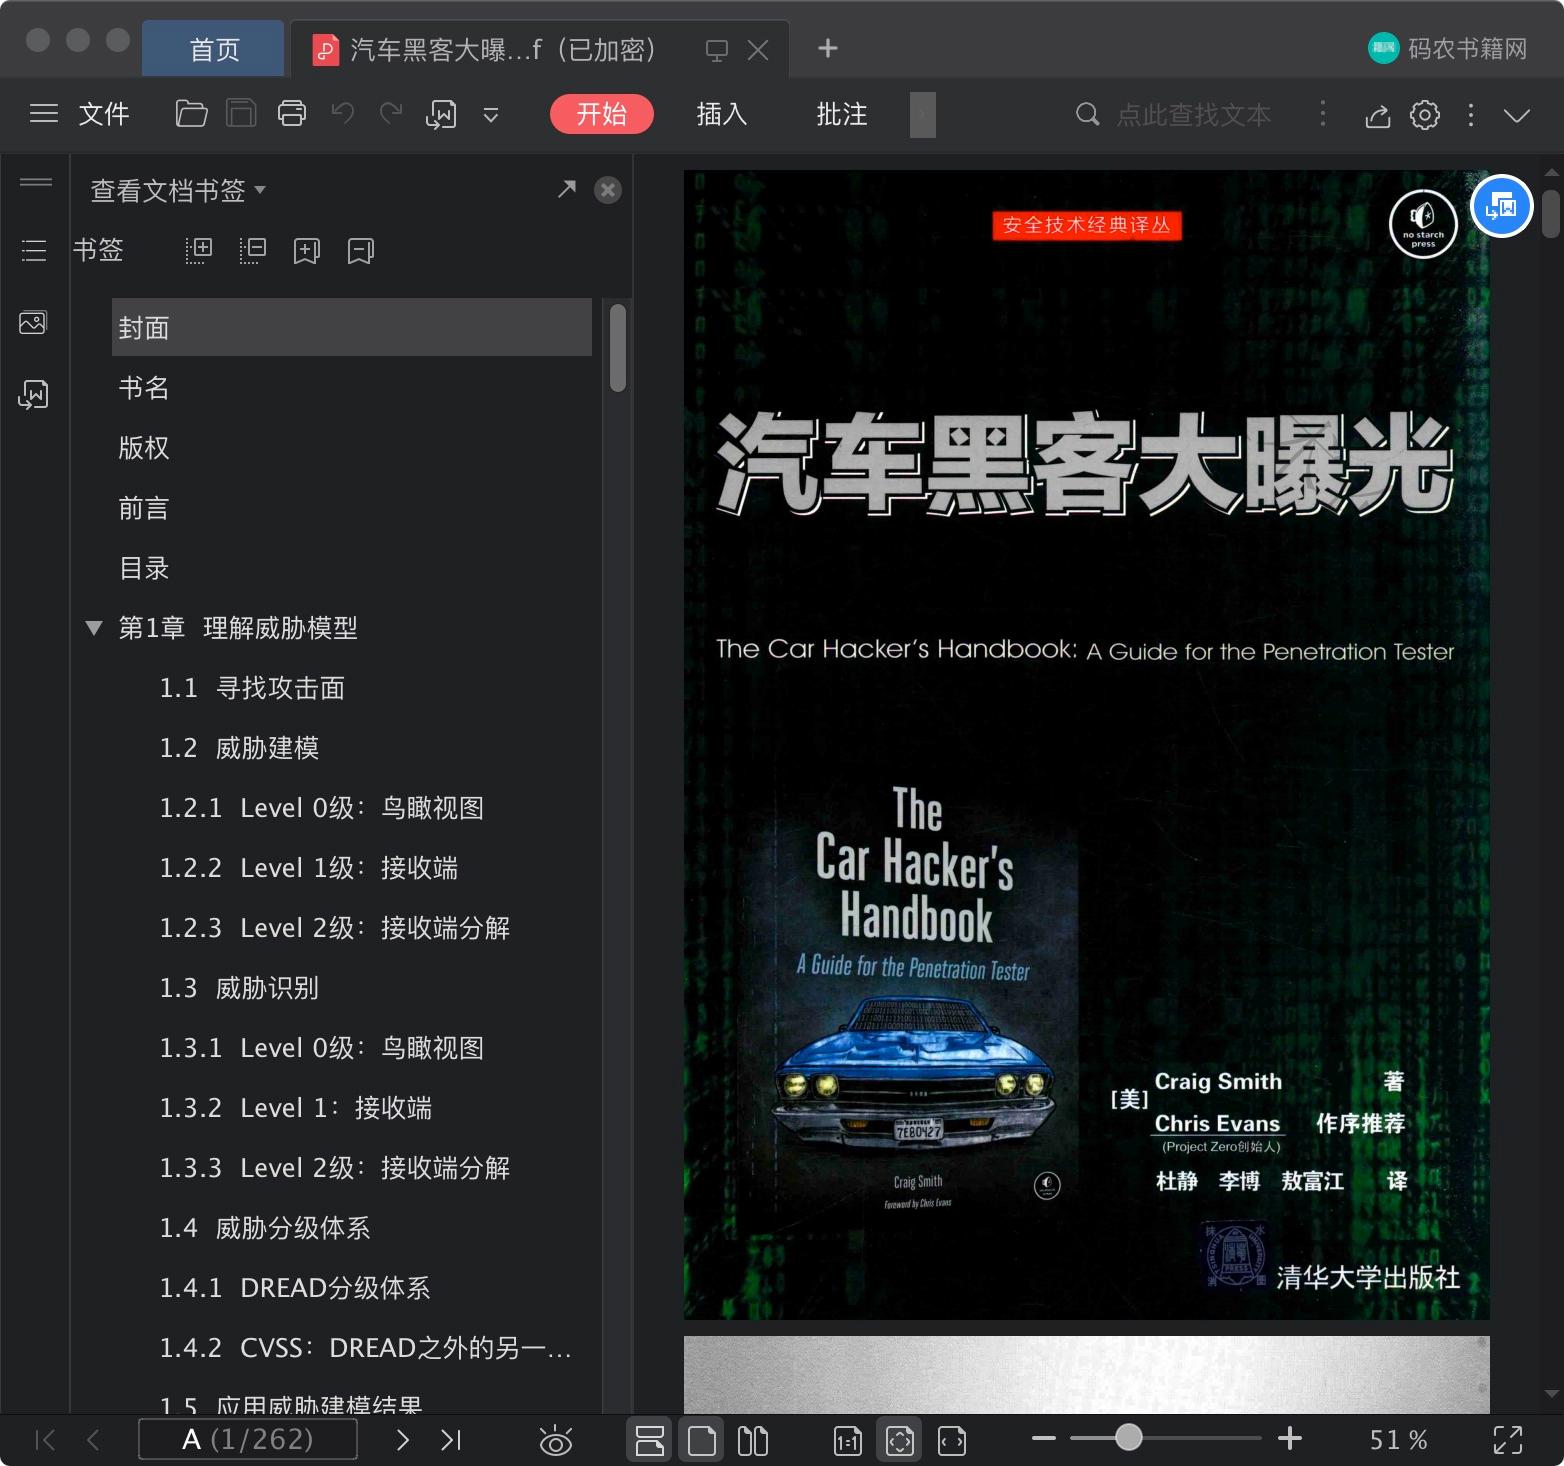Add a new tab with plus button

click(828, 48)
